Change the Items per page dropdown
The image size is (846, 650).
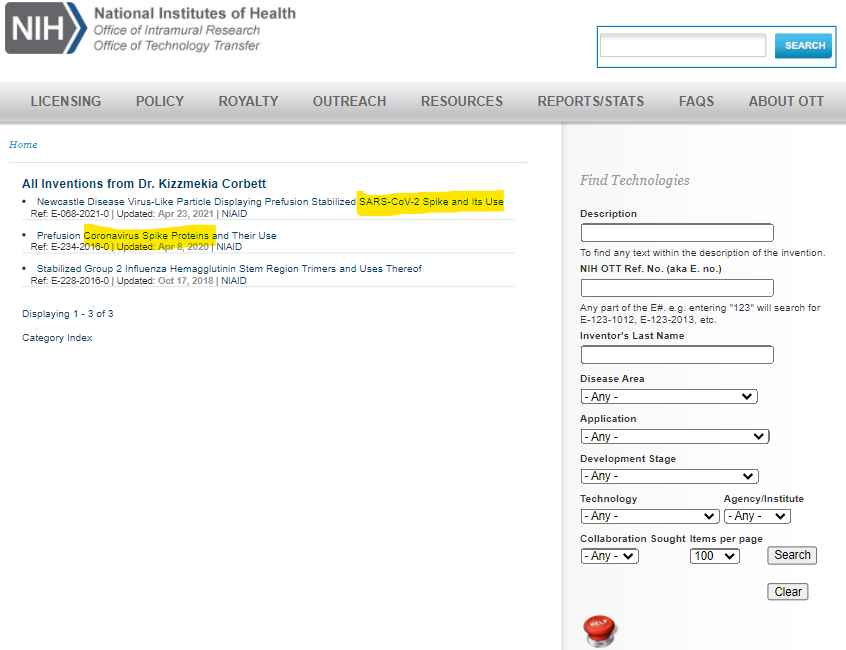click(x=714, y=556)
